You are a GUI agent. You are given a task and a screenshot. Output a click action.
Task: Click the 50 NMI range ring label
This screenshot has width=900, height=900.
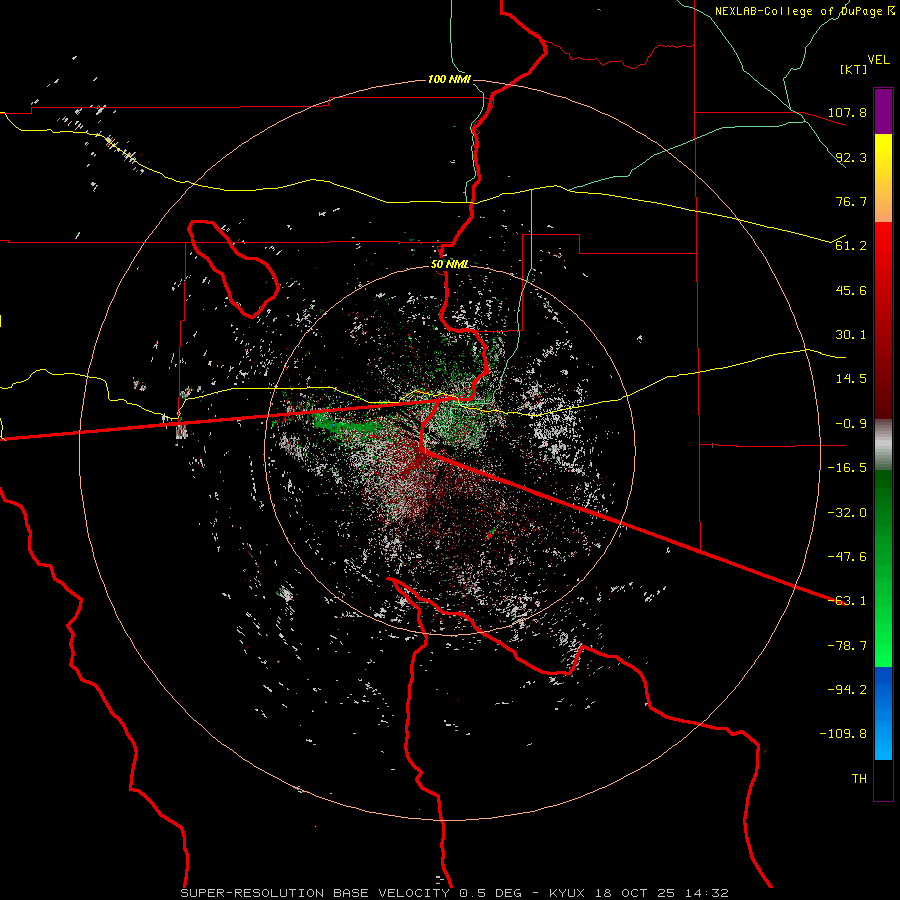[449, 265]
